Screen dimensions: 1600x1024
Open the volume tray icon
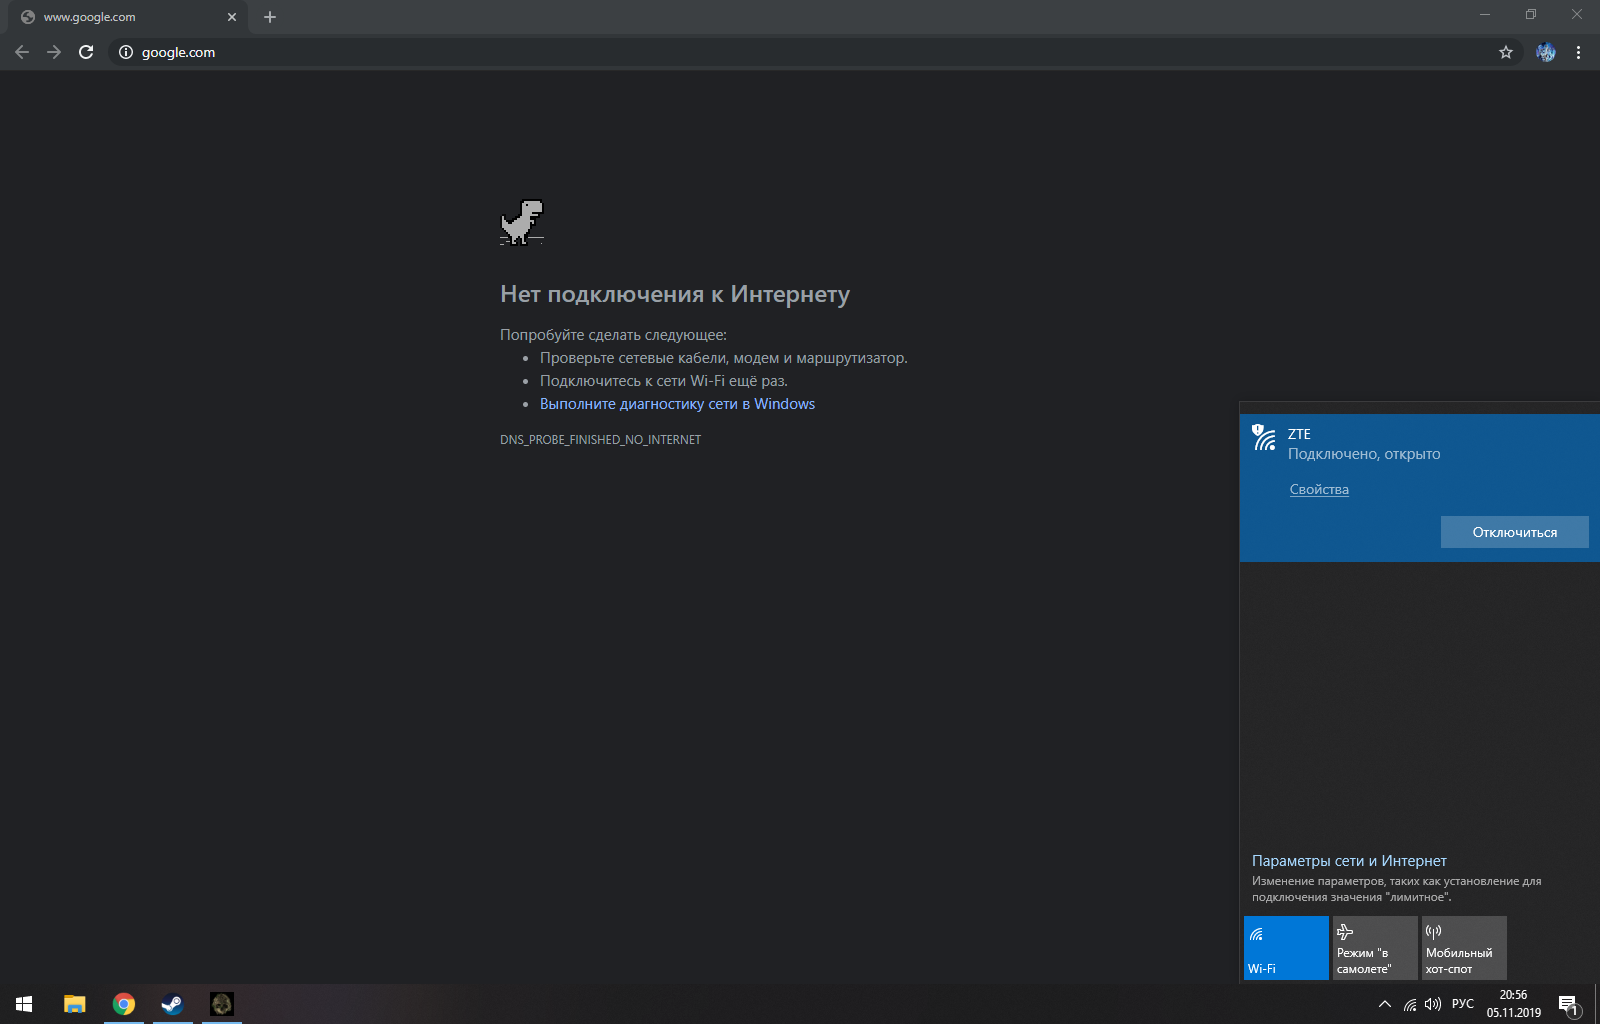(x=1433, y=1004)
